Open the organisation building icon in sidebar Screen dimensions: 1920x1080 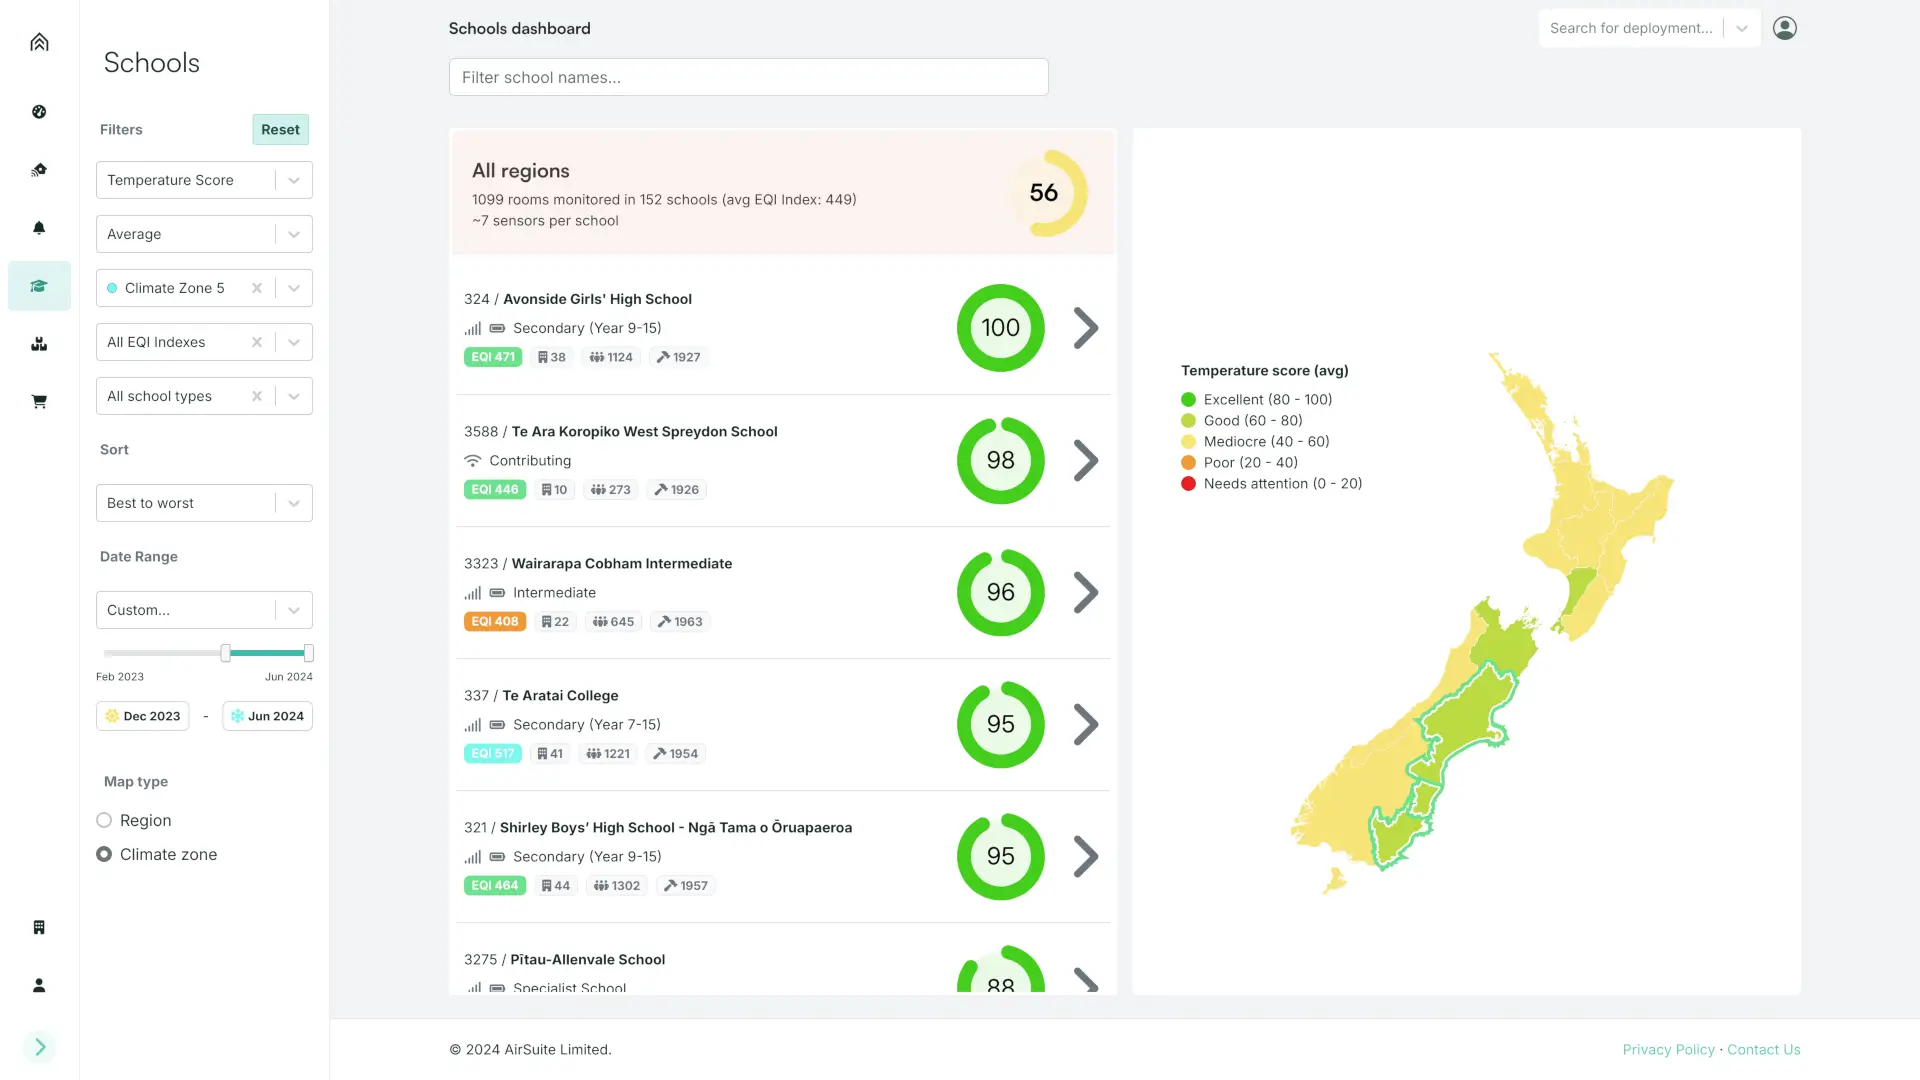click(39, 927)
